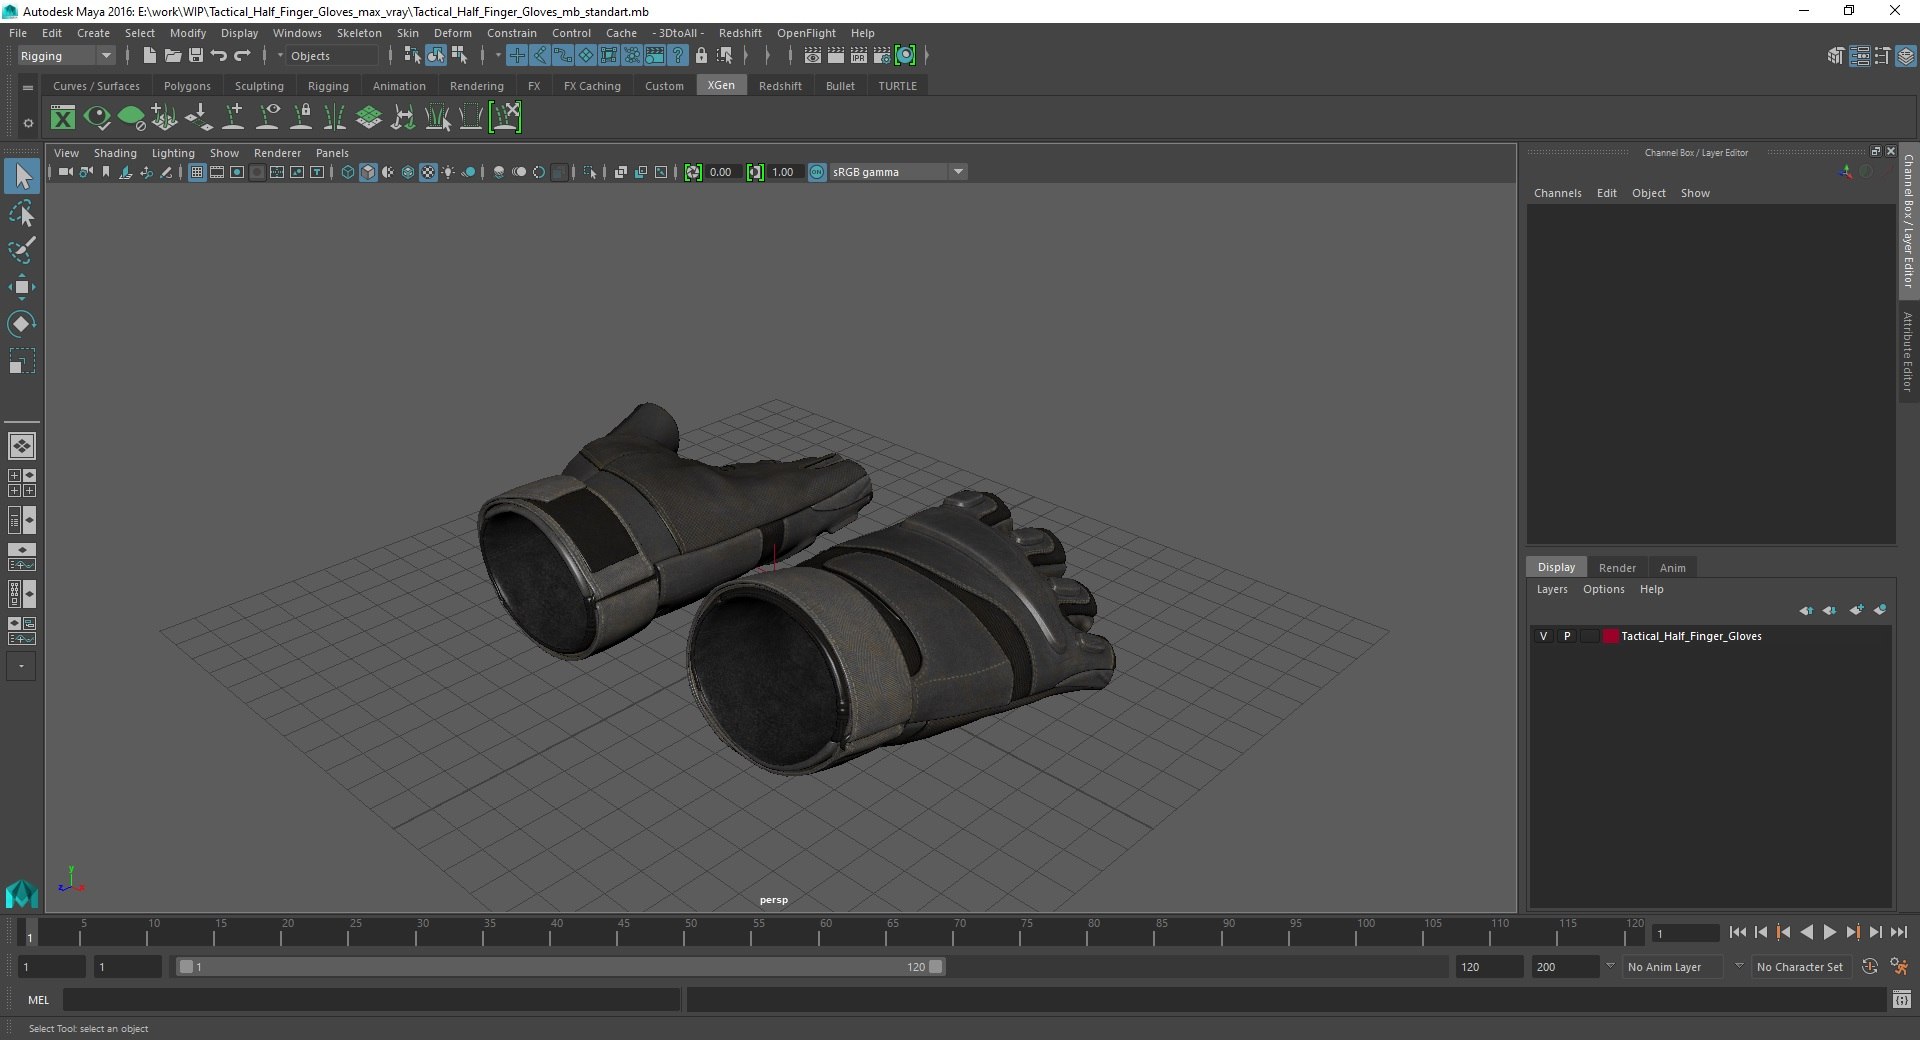Click the Redo arrow icon
1920x1040 pixels.
[242, 56]
